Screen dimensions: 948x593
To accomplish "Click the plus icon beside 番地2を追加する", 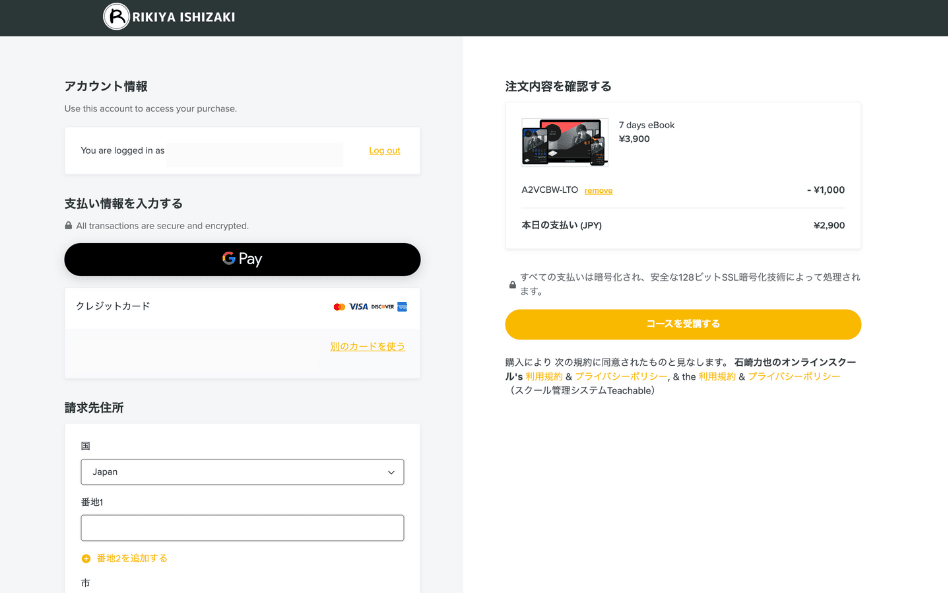I will (x=86, y=559).
